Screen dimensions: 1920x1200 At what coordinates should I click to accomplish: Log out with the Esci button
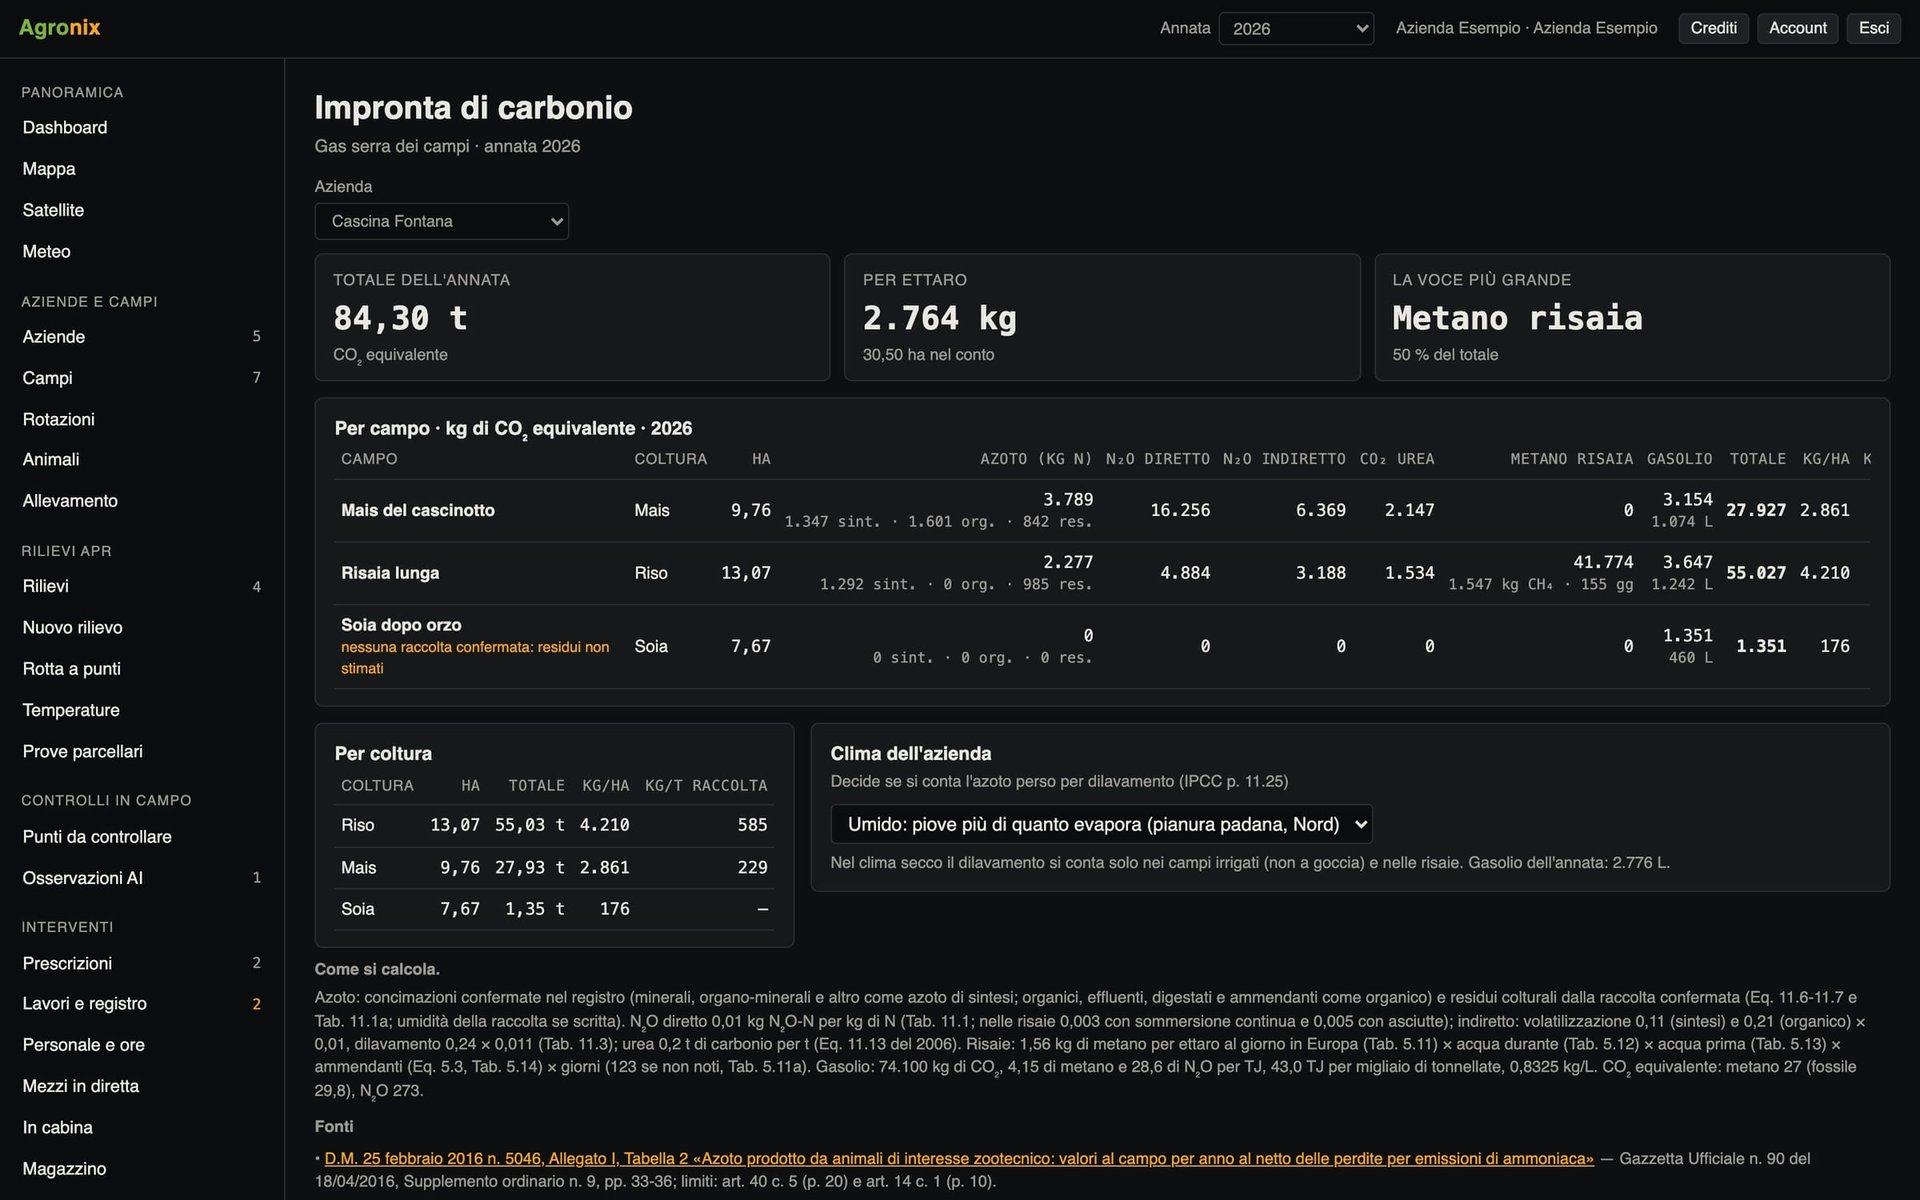(1873, 28)
